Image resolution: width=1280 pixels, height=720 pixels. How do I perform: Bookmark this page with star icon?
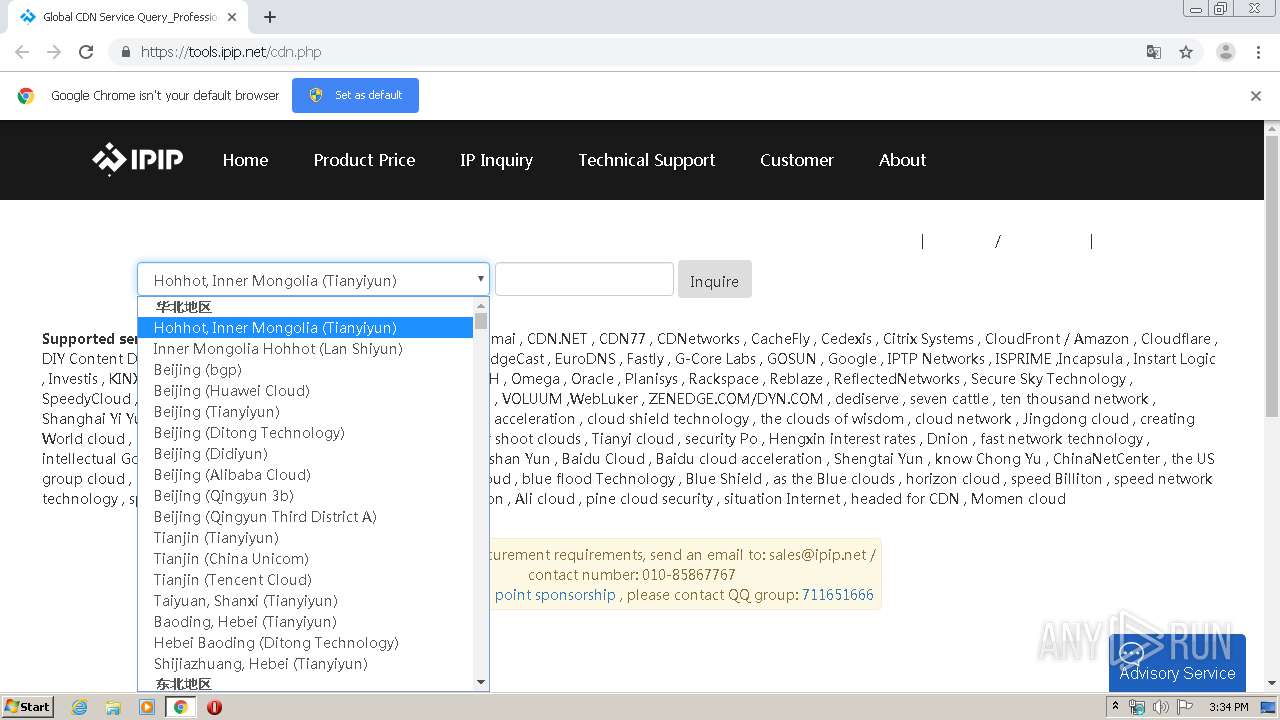point(1186,52)
